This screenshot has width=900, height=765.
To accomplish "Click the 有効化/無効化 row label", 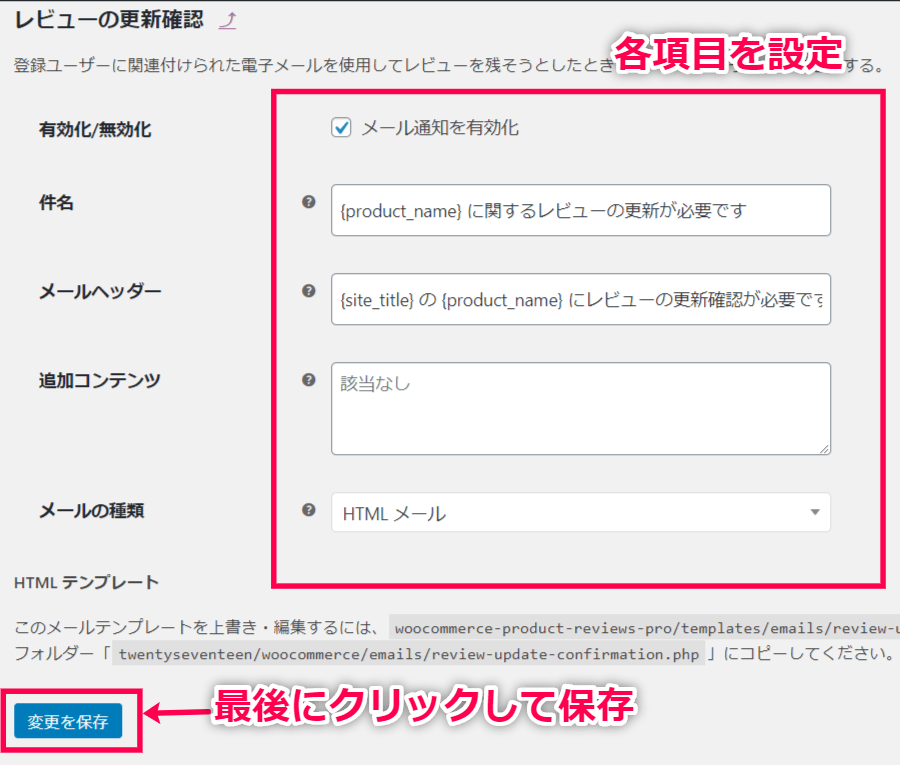I will point(95,129).
